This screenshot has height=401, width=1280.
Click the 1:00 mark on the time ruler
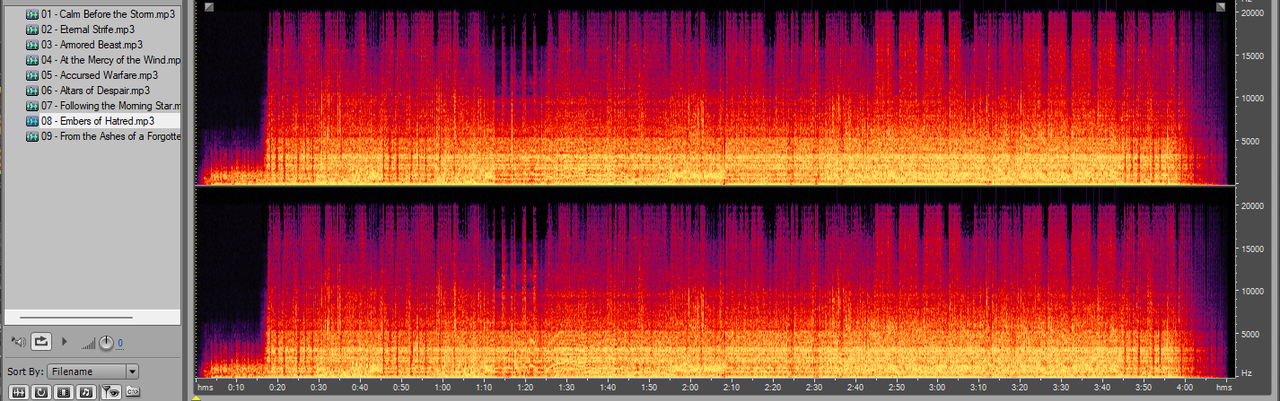[442, 387]
